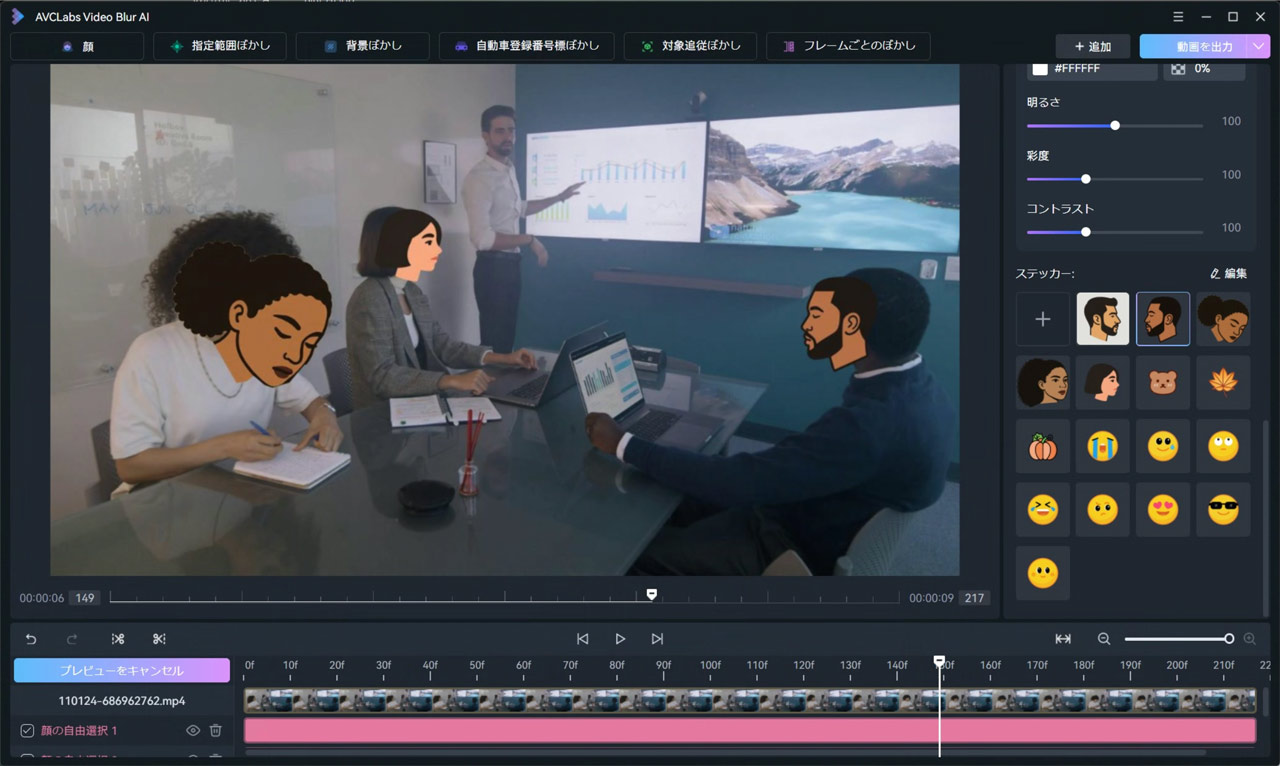The image size is (1280, 766).
Task: Click the zoom out magnifier icon
Action: 1103,638
